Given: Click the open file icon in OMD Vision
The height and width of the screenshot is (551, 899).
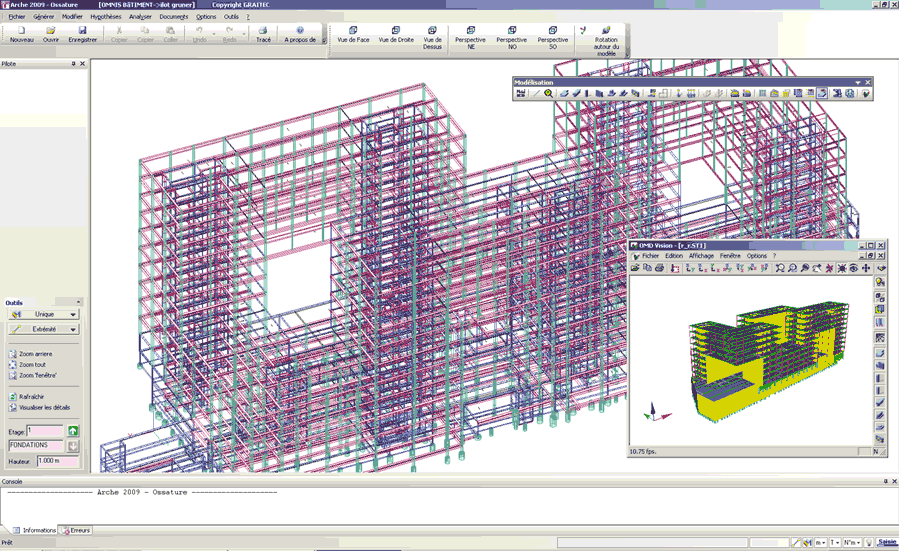Looking at the screenshot, I should tap(635, 268).
